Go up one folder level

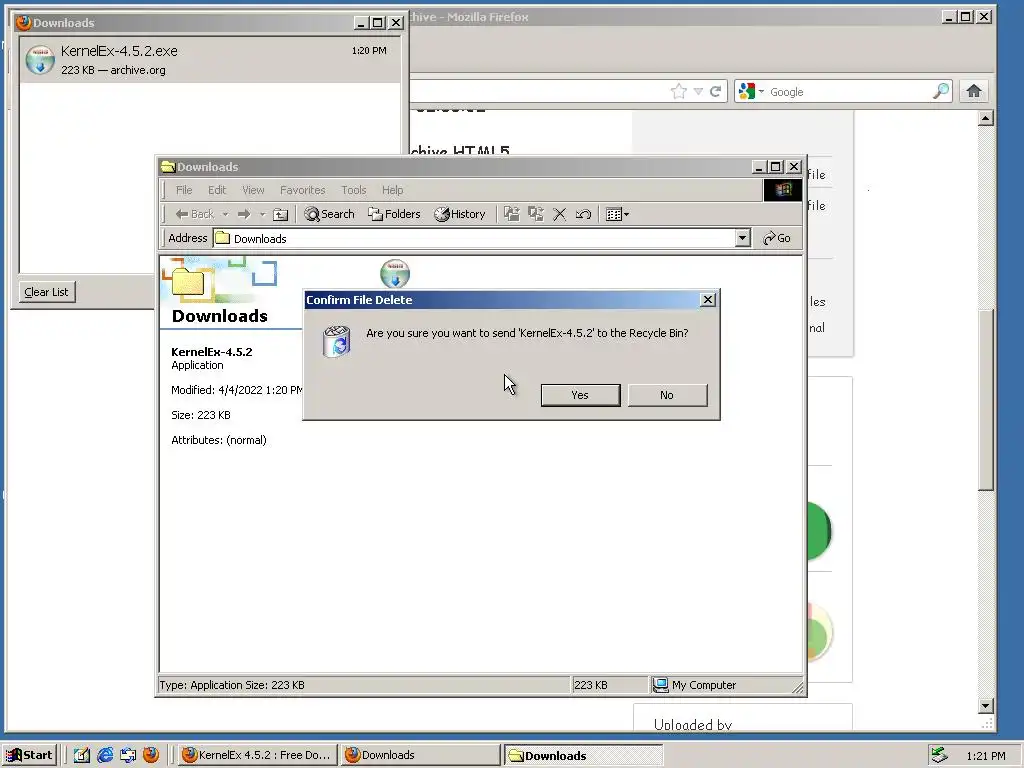280,214
